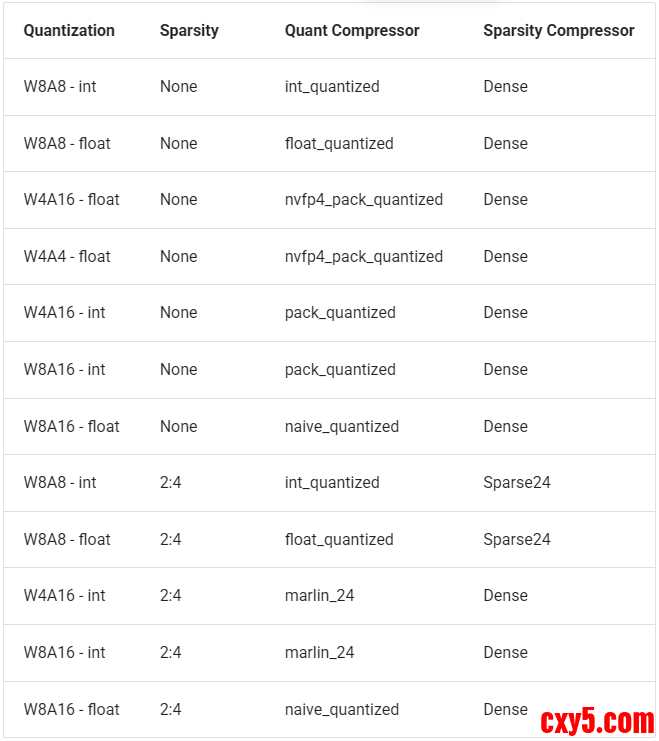Click the red cxy5.com watermark

[597, 720]
